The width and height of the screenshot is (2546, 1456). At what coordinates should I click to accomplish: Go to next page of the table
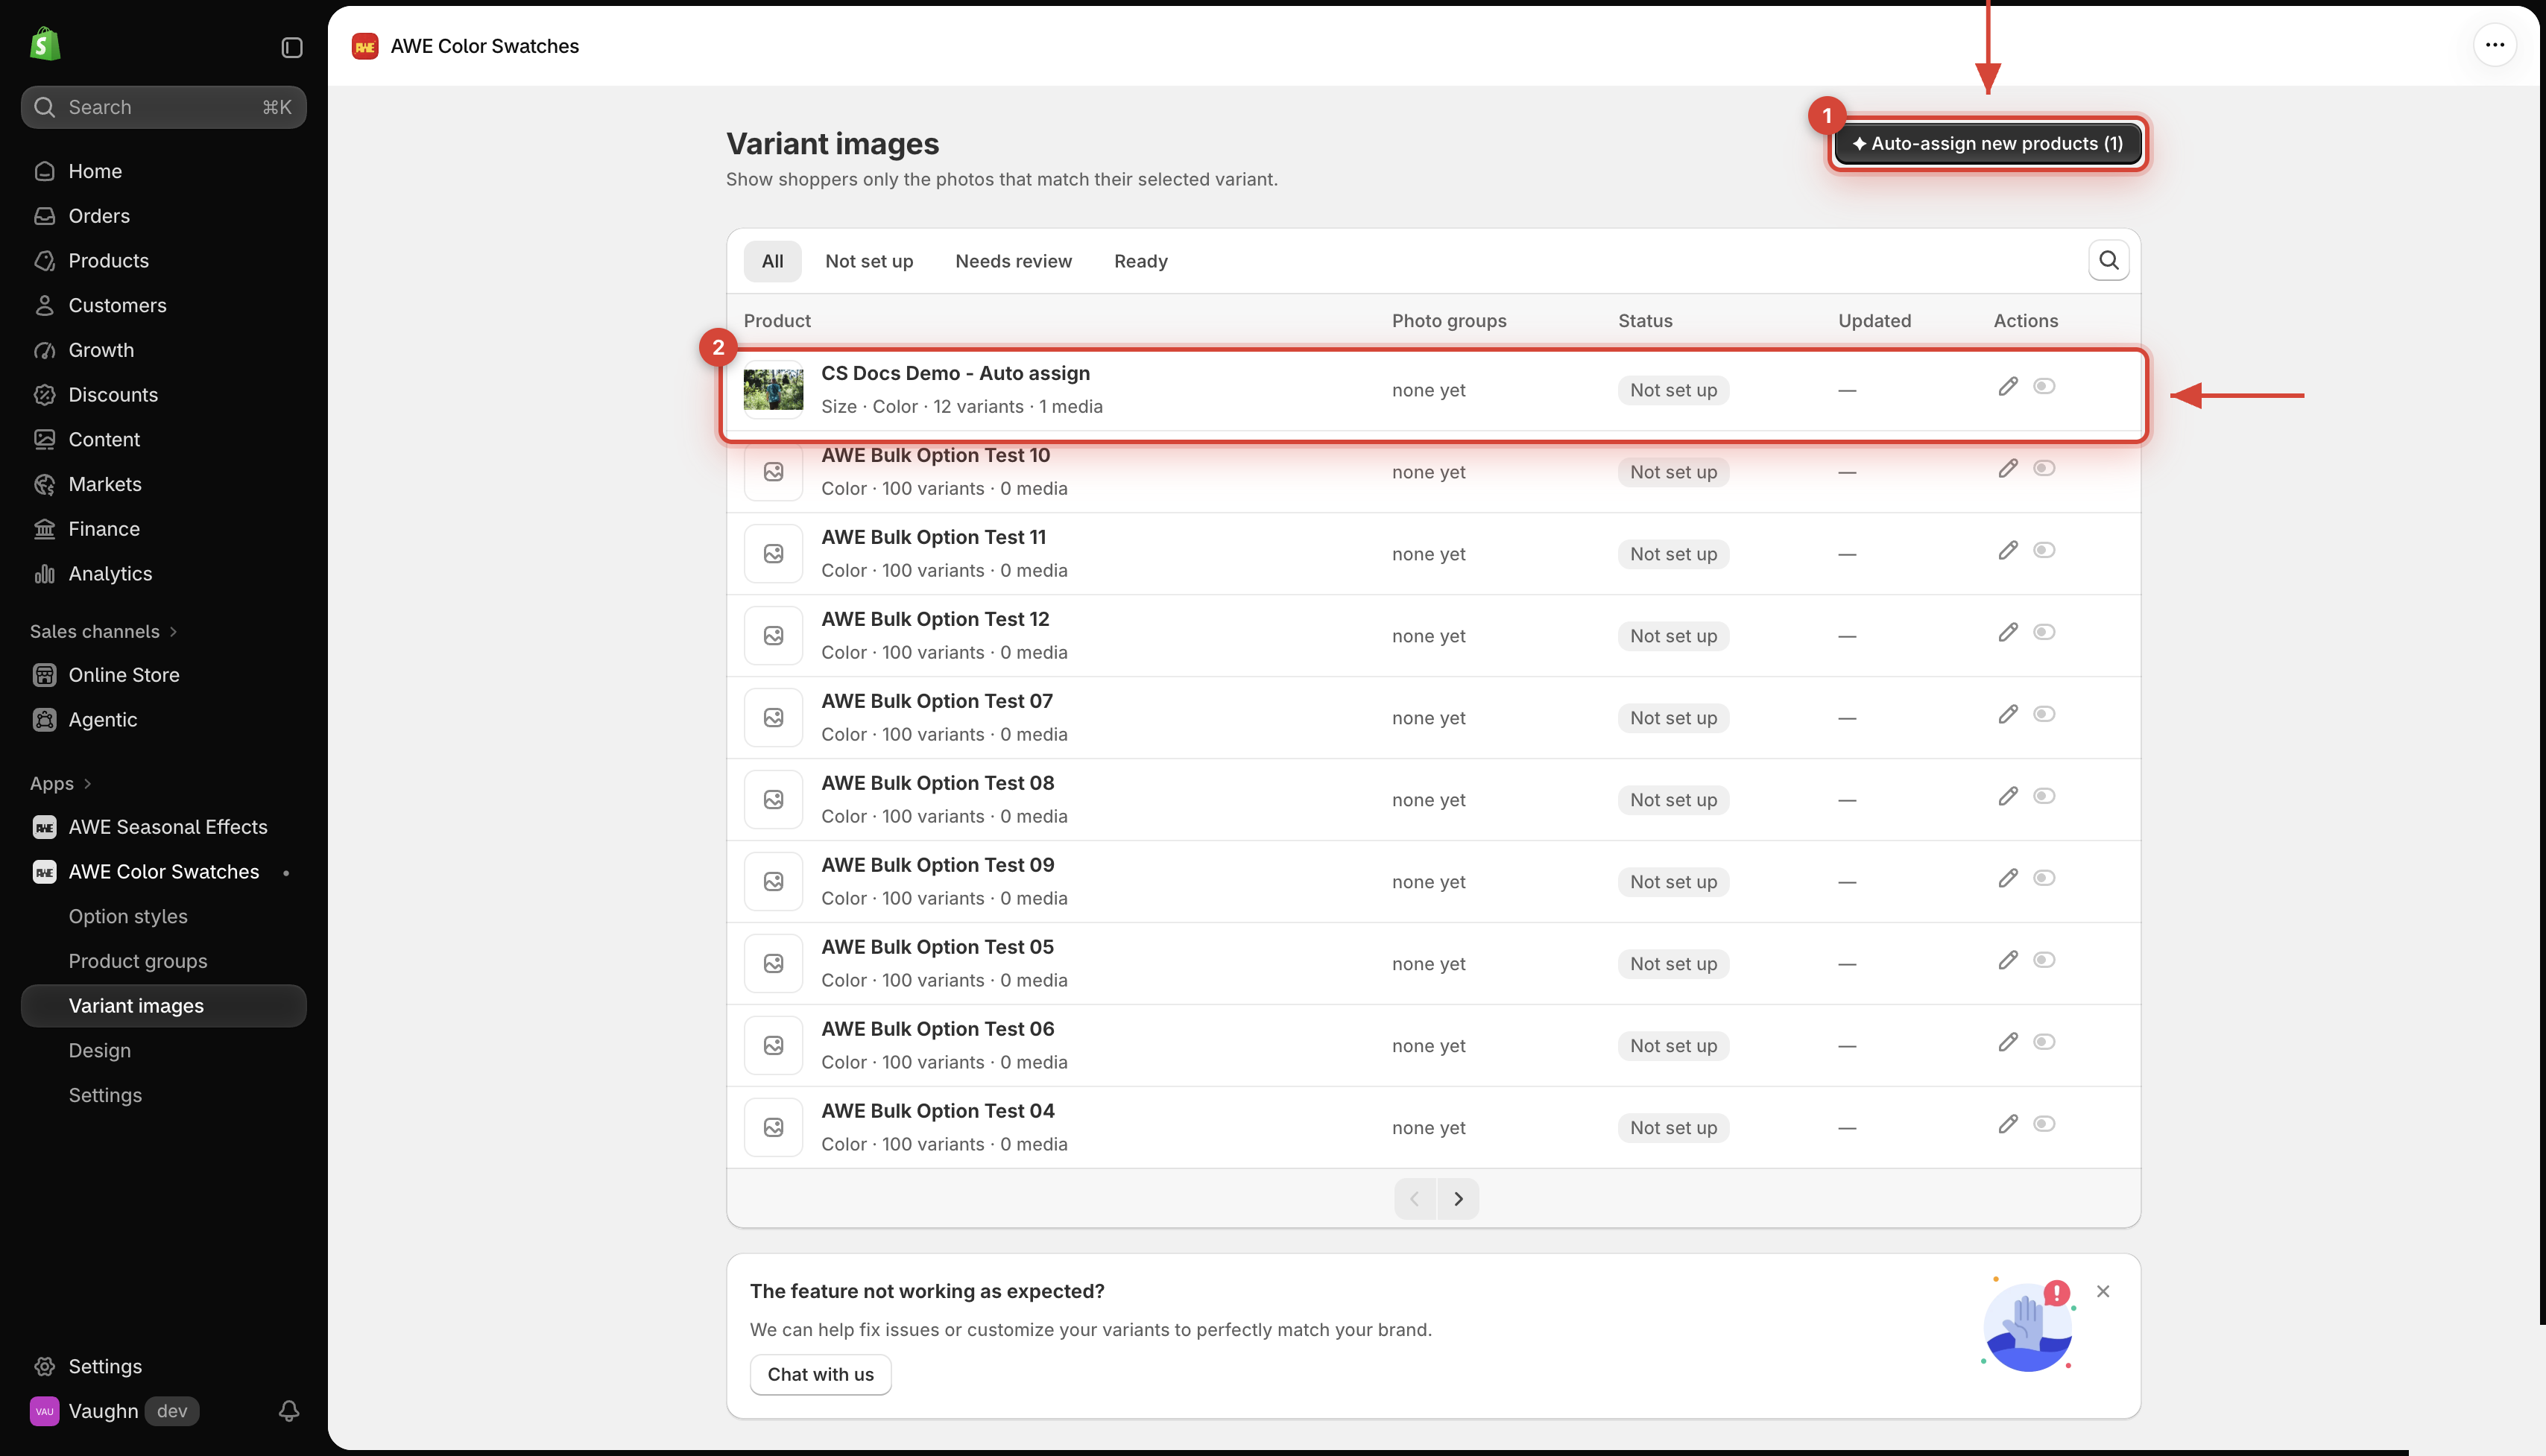point(1458,1198)
